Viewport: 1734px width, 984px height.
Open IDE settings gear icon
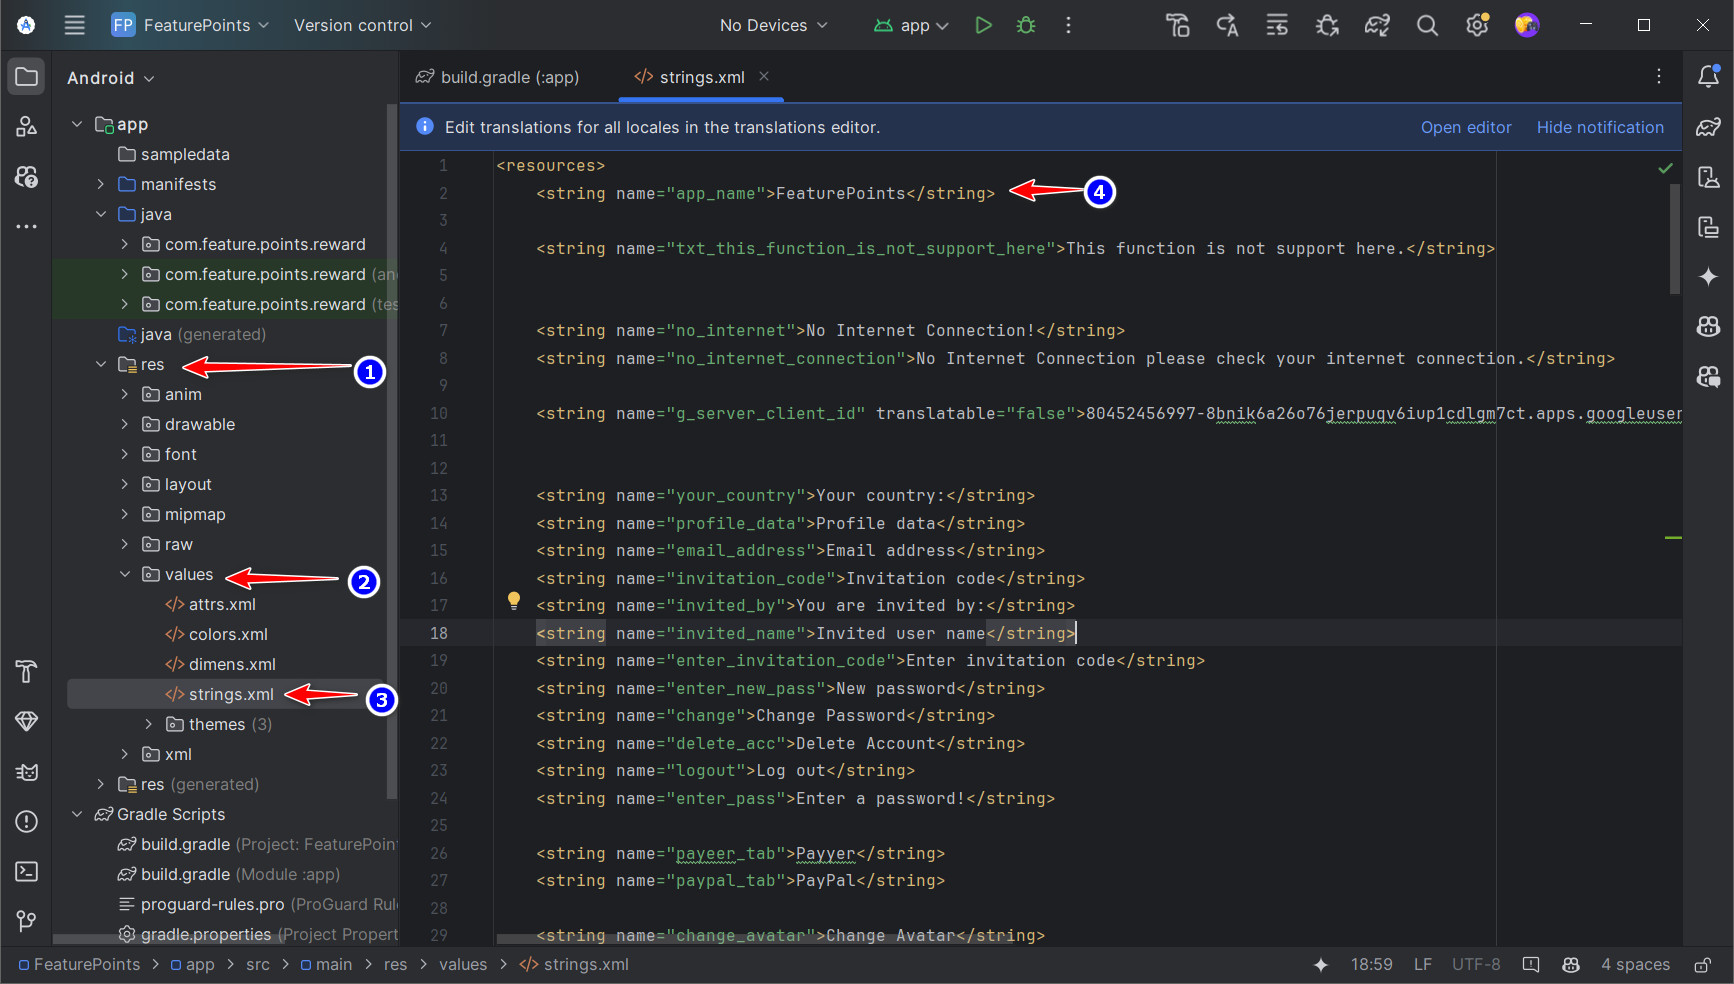[1477, 25]
